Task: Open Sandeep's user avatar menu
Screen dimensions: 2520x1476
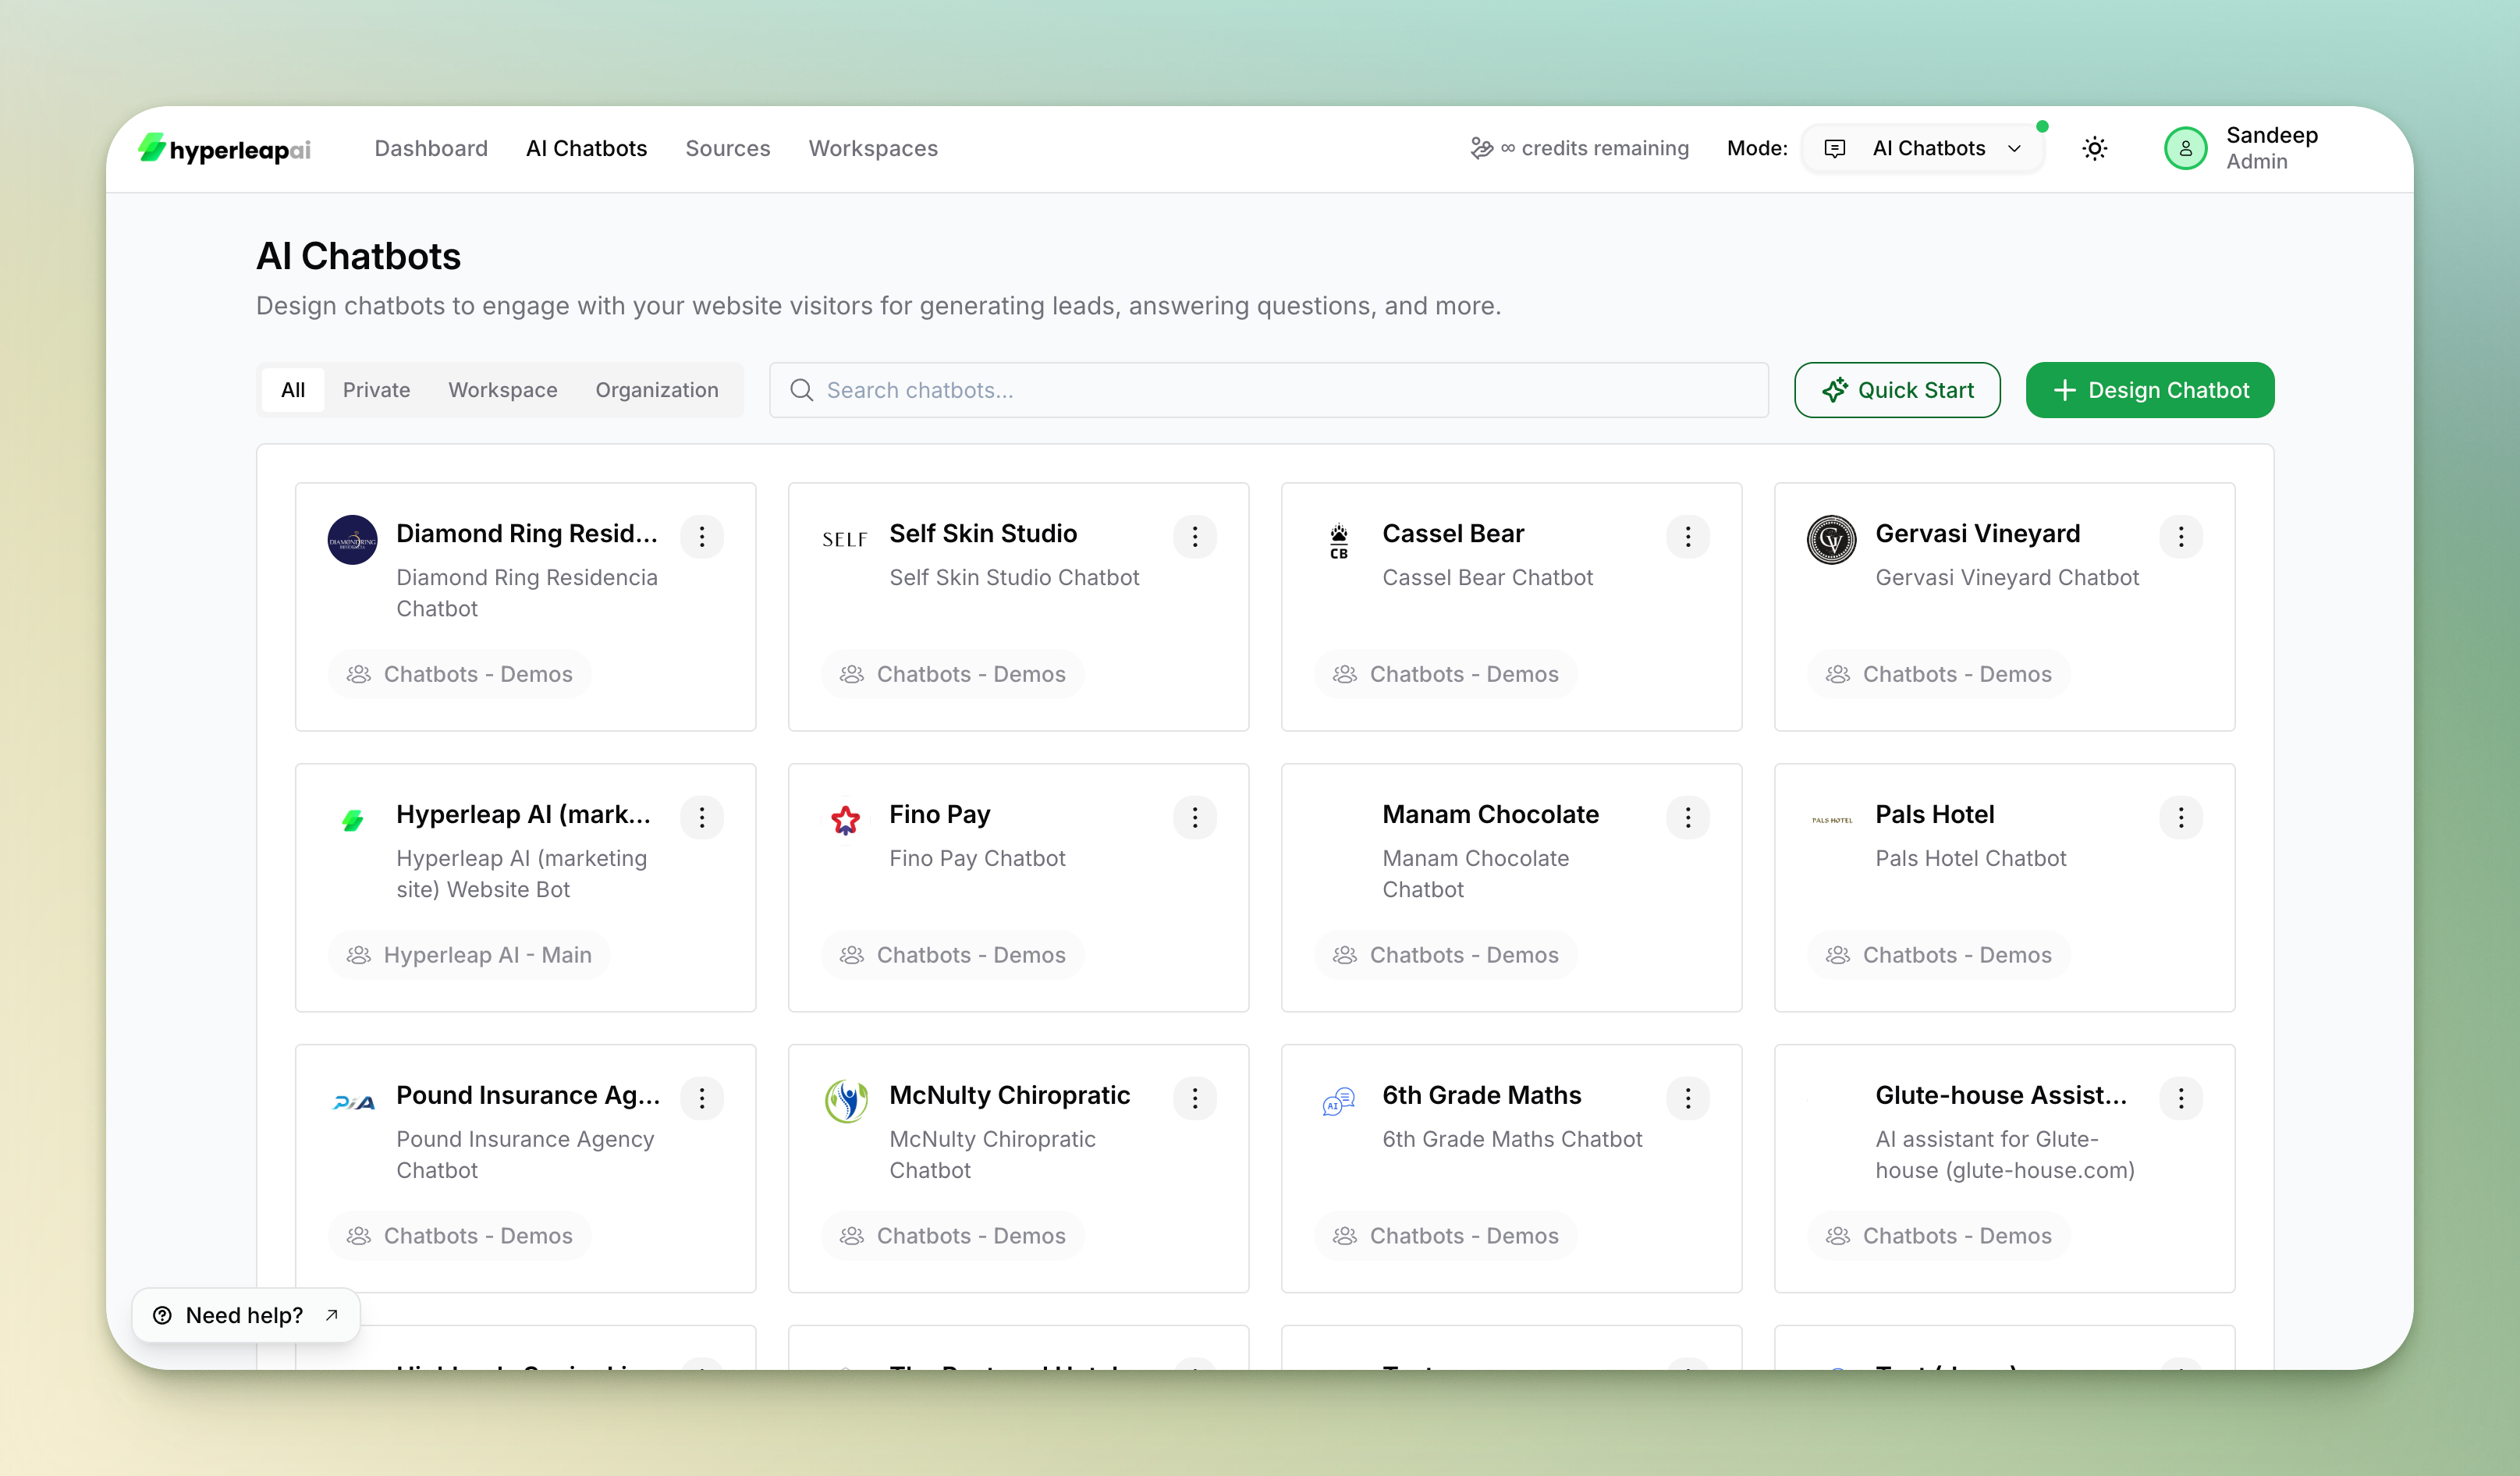Action: [x=2185, y=149]
